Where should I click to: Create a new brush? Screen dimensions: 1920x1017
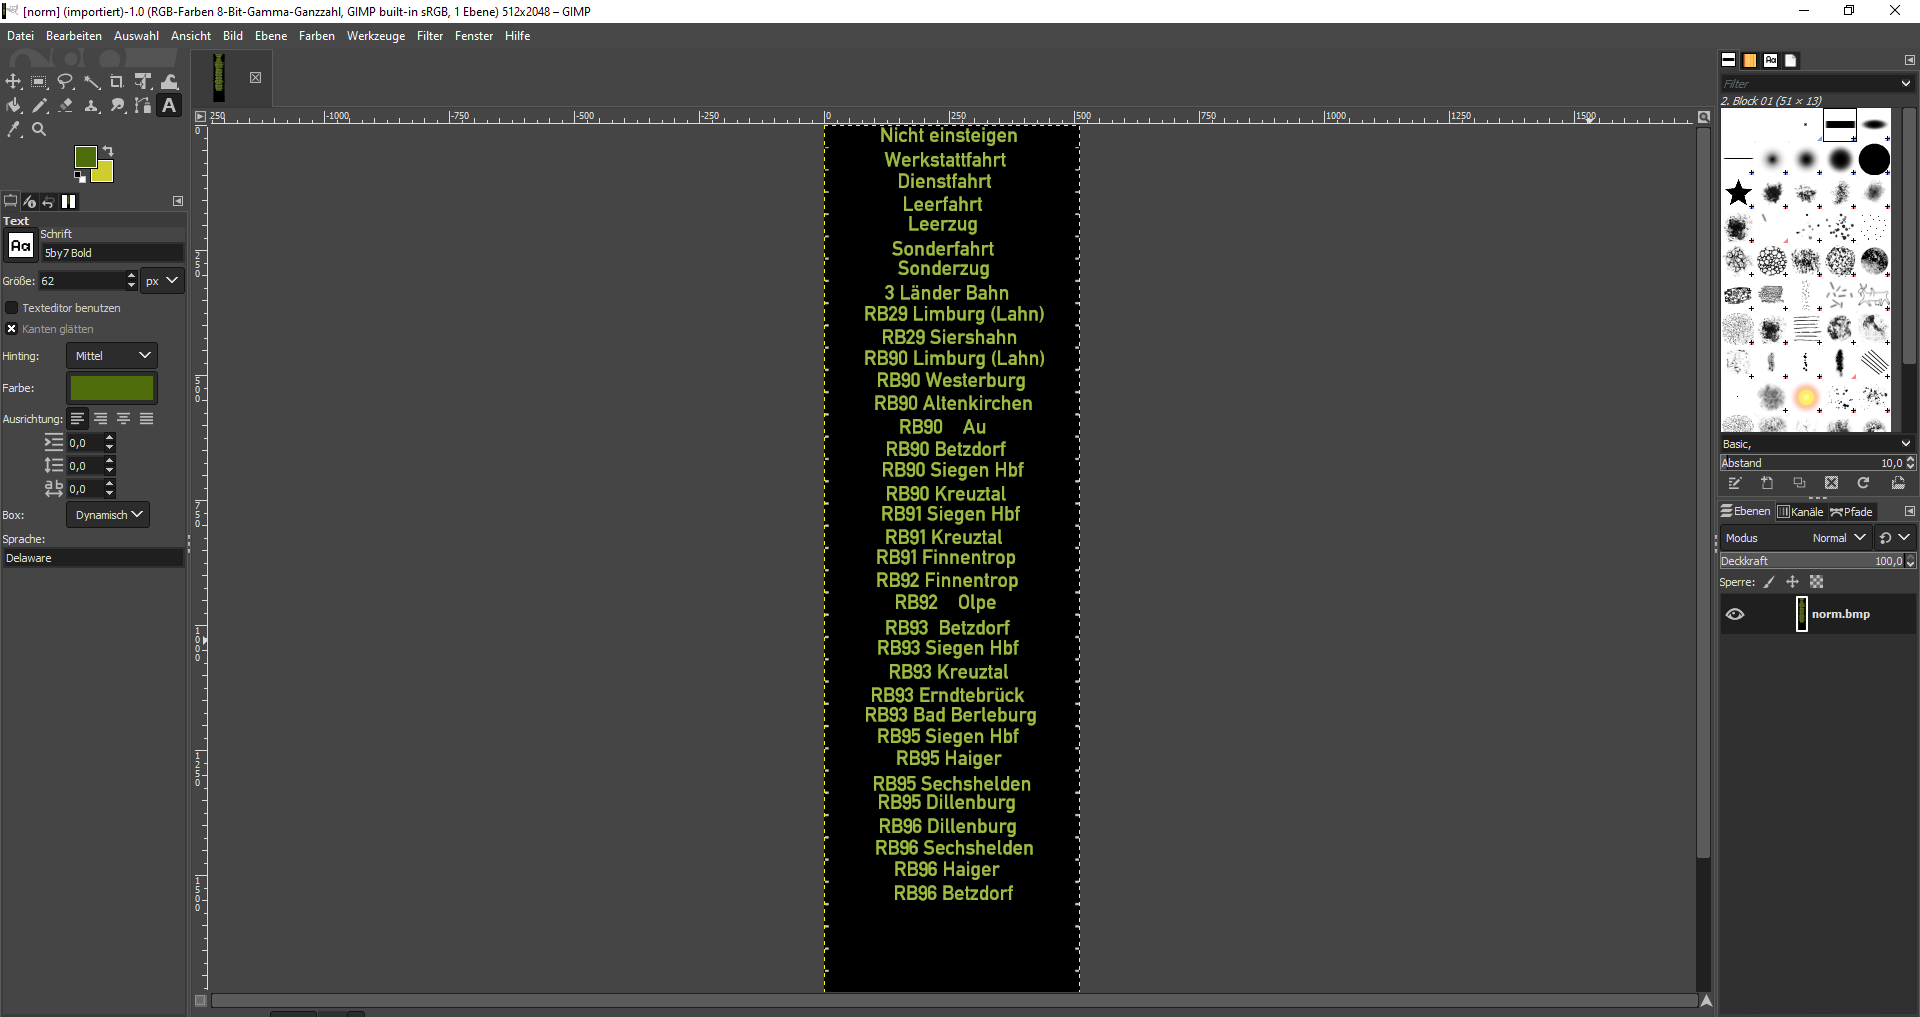coord(1767,484)
